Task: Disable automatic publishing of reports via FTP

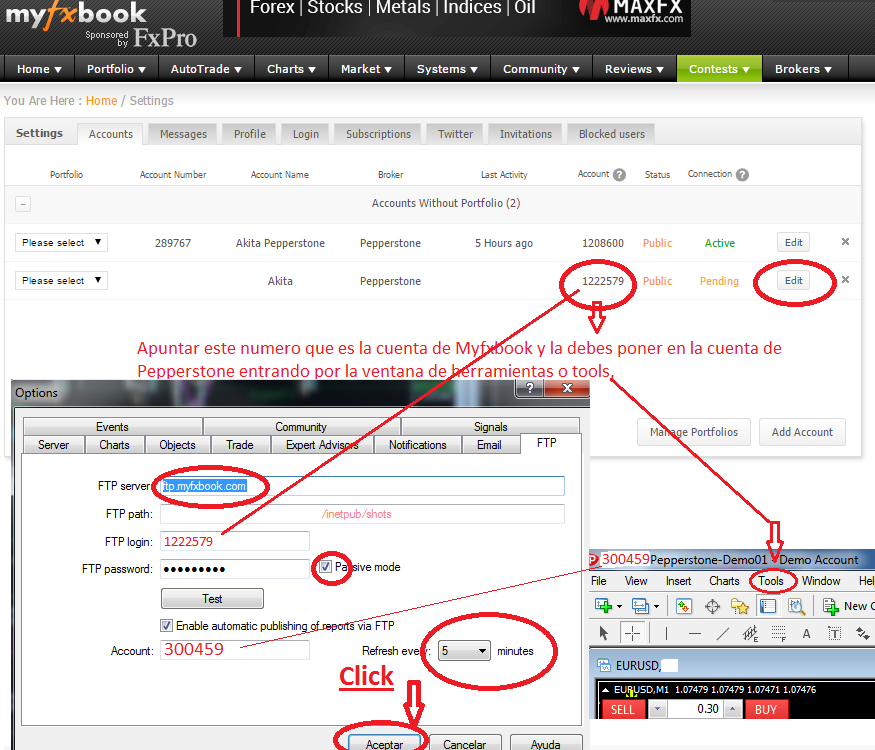Action: tap(167, 626)
